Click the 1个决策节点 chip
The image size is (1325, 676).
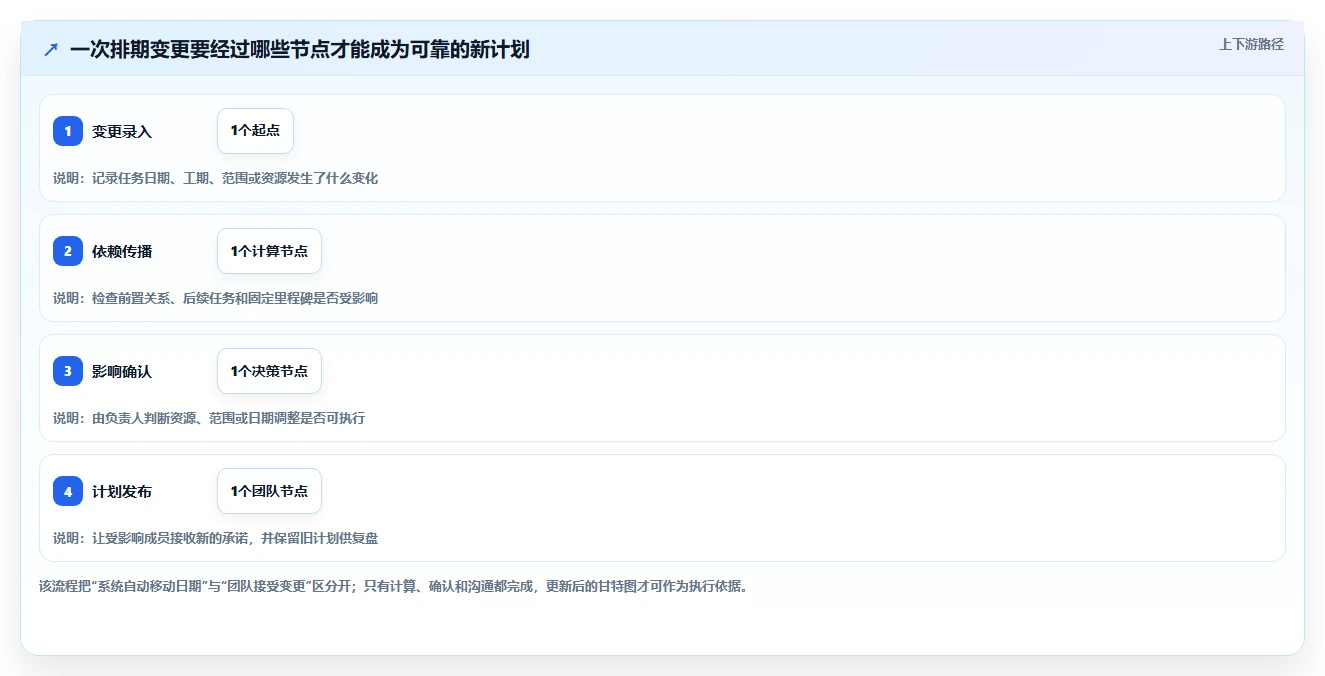click(x=269, y=371)
